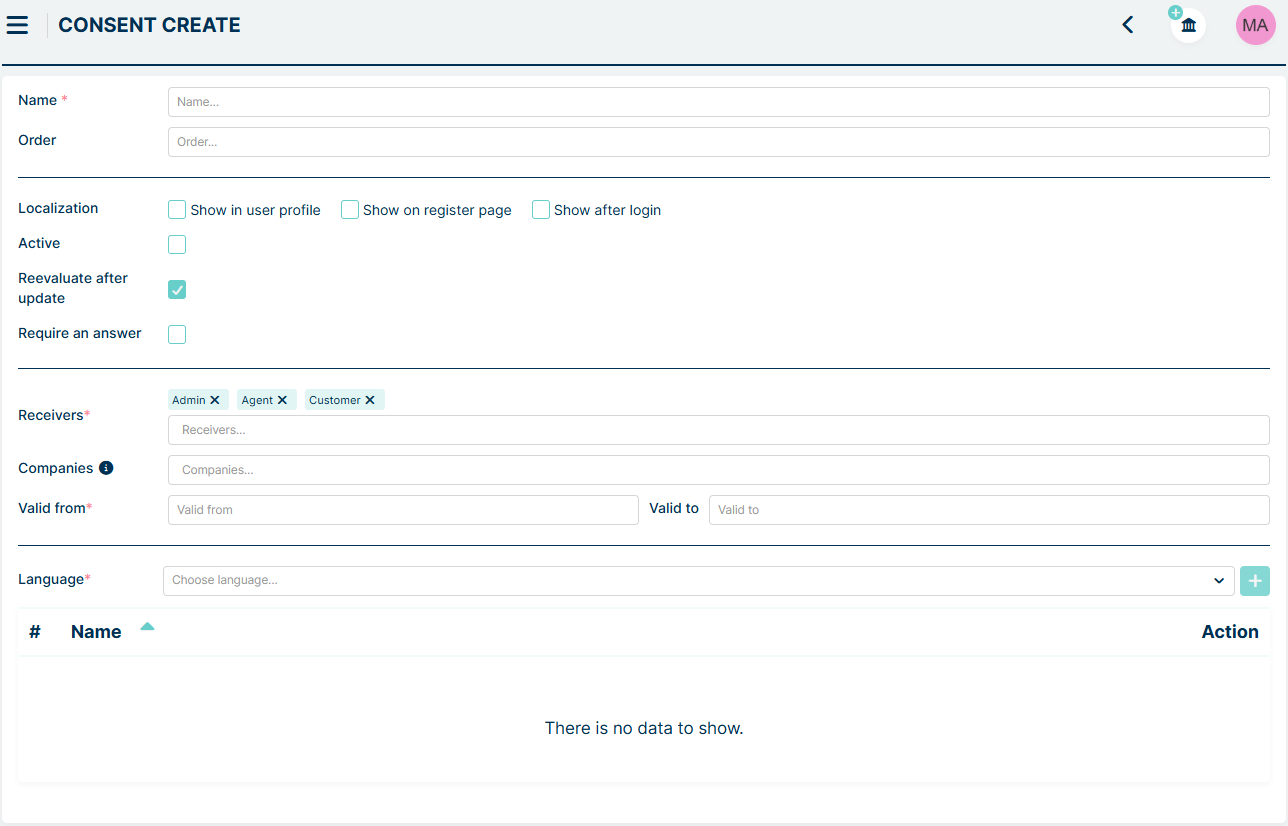Toggle the Active checkbox
This screenshot has width=1288, height=826.
(177, 244)
